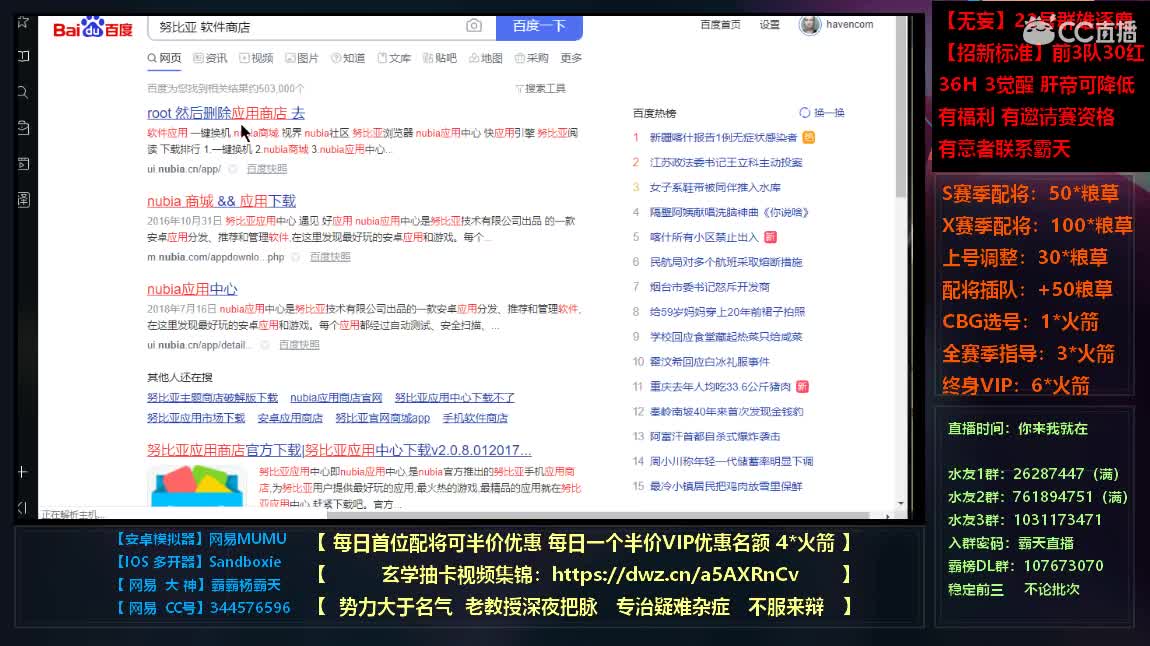This screenshot has height=646, width=1150.
Task: Click related search 努比亚主题商店破解版下载
Action: point(212,397)
